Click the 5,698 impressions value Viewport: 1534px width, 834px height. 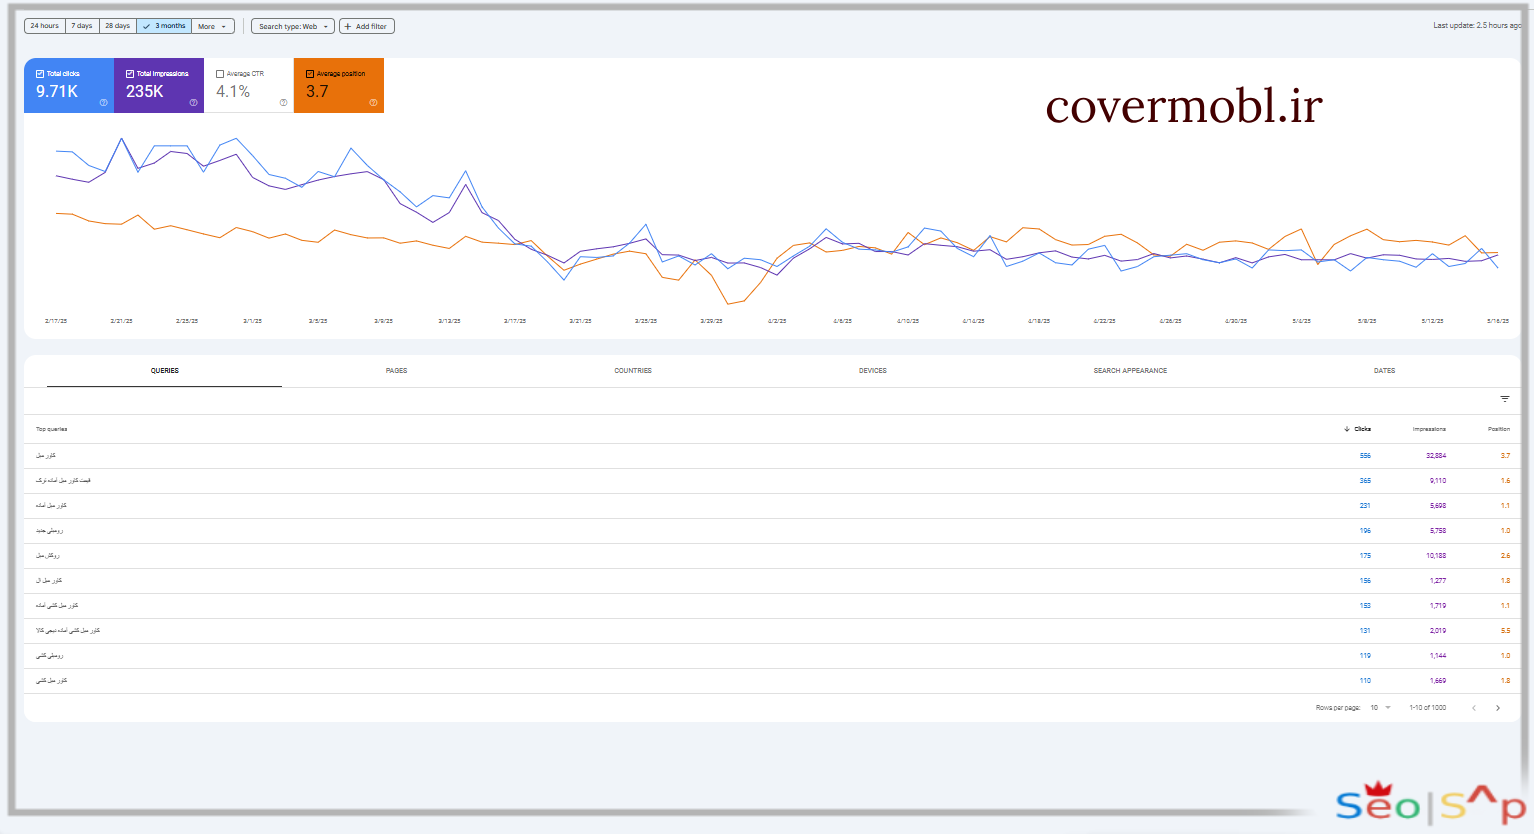coord(1438,506)
